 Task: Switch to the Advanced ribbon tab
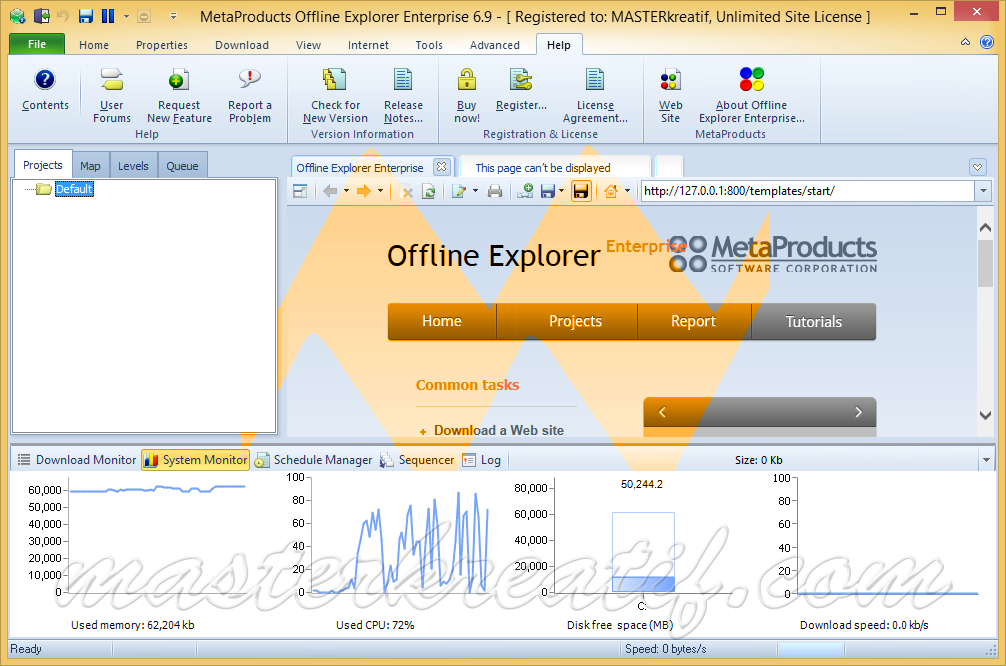click(495, 45)
